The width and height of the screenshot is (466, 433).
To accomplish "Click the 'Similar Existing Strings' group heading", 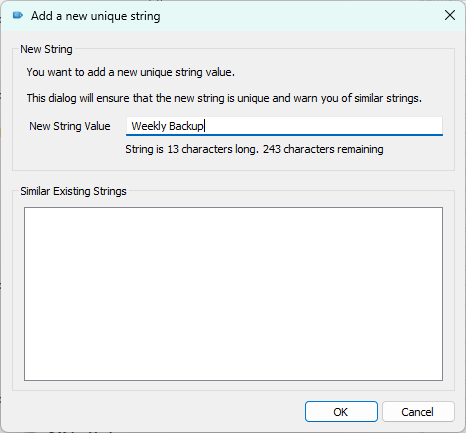I will [73, 191].
